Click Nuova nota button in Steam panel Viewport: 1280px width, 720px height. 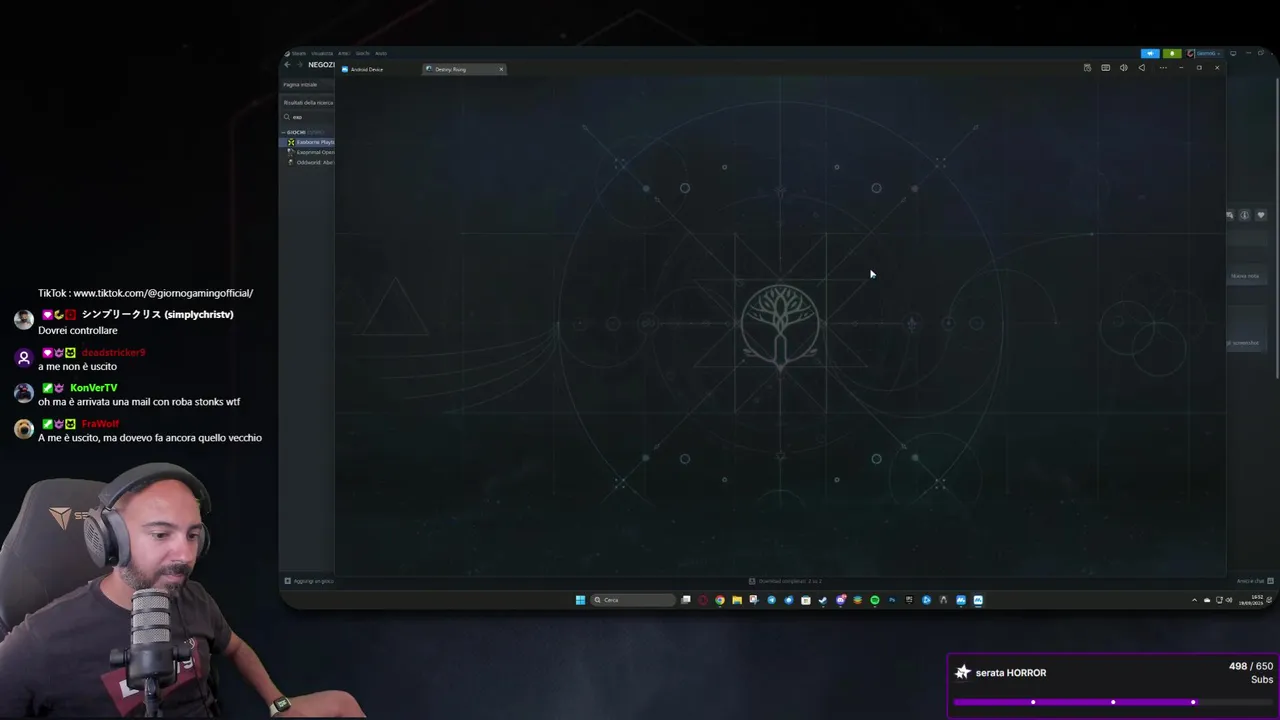[1245, 276]
